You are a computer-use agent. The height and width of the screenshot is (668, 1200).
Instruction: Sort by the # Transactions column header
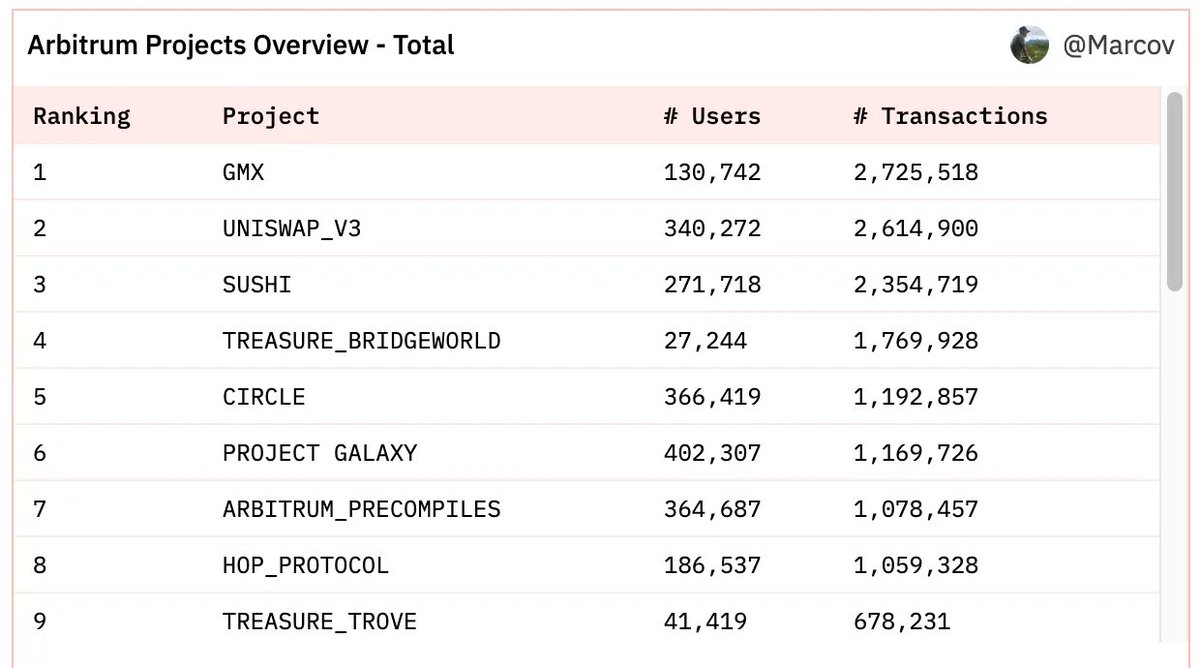coord(950,116)
